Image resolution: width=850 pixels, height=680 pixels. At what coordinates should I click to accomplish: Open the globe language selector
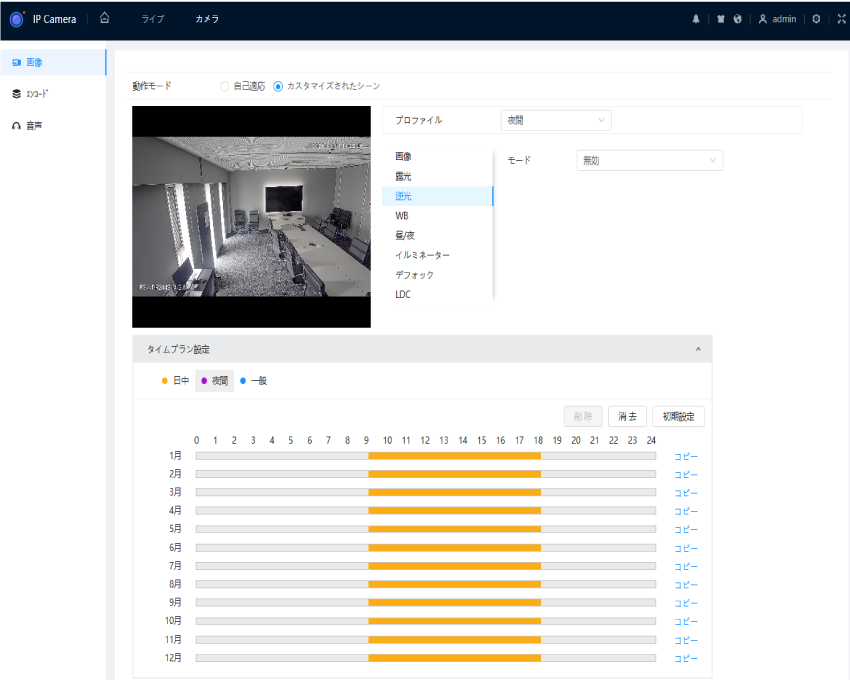[737, 19]
